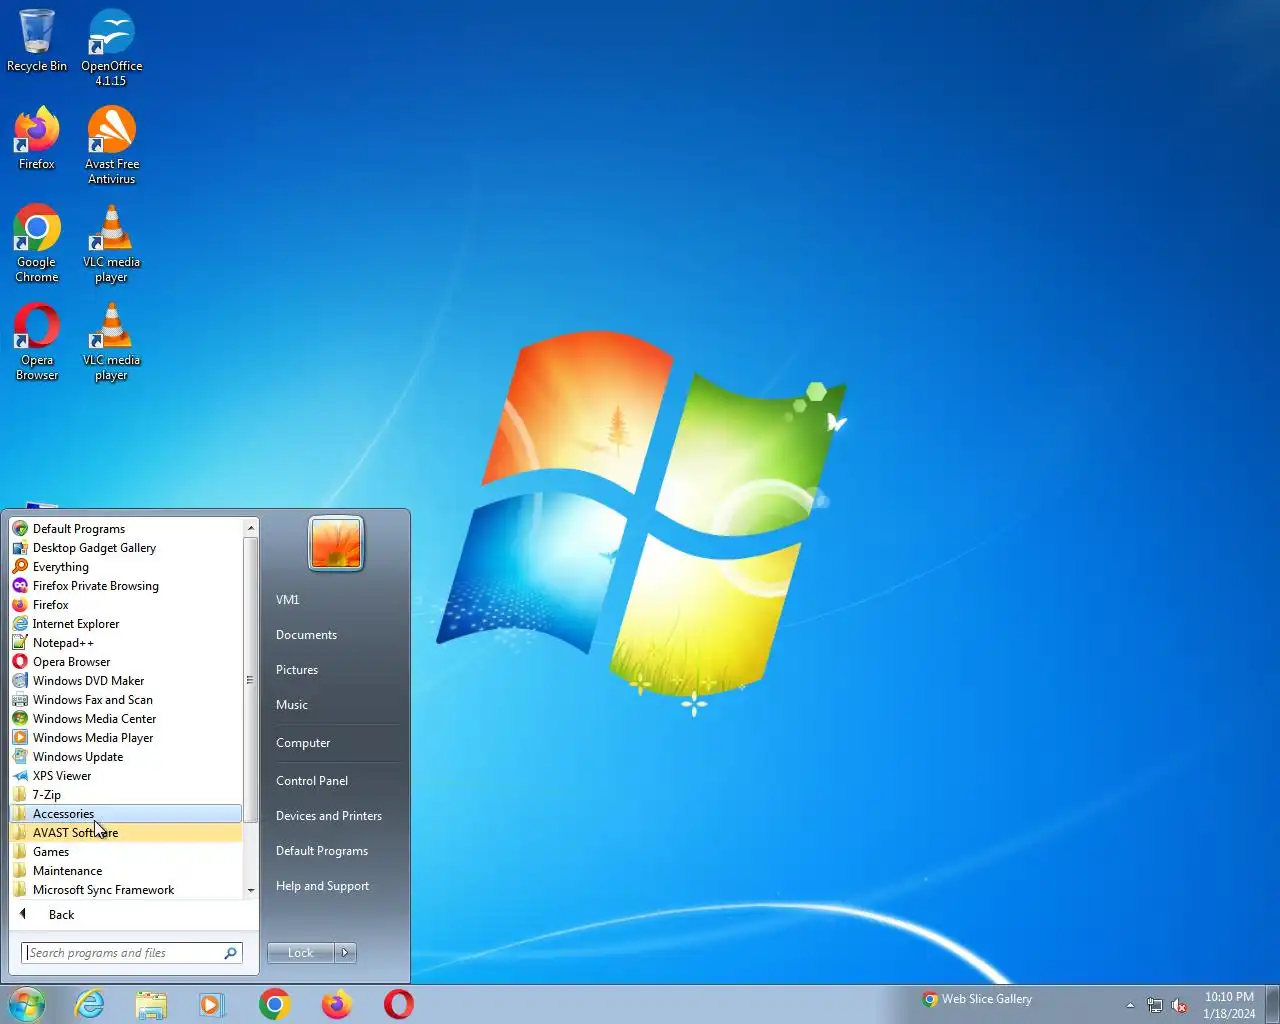The height and width of the screenshot is (1024, 1280).
Task: Click the programs list scrollbar thumb
Action: pos(250,680)
